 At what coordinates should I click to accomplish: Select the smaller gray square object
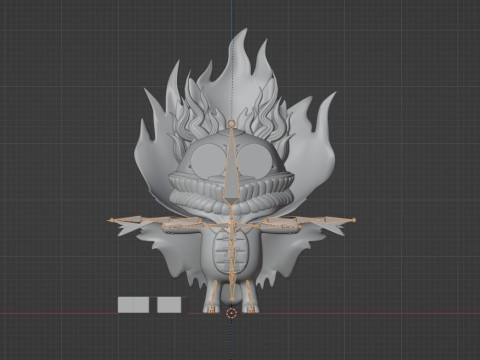tap(169, 305)
